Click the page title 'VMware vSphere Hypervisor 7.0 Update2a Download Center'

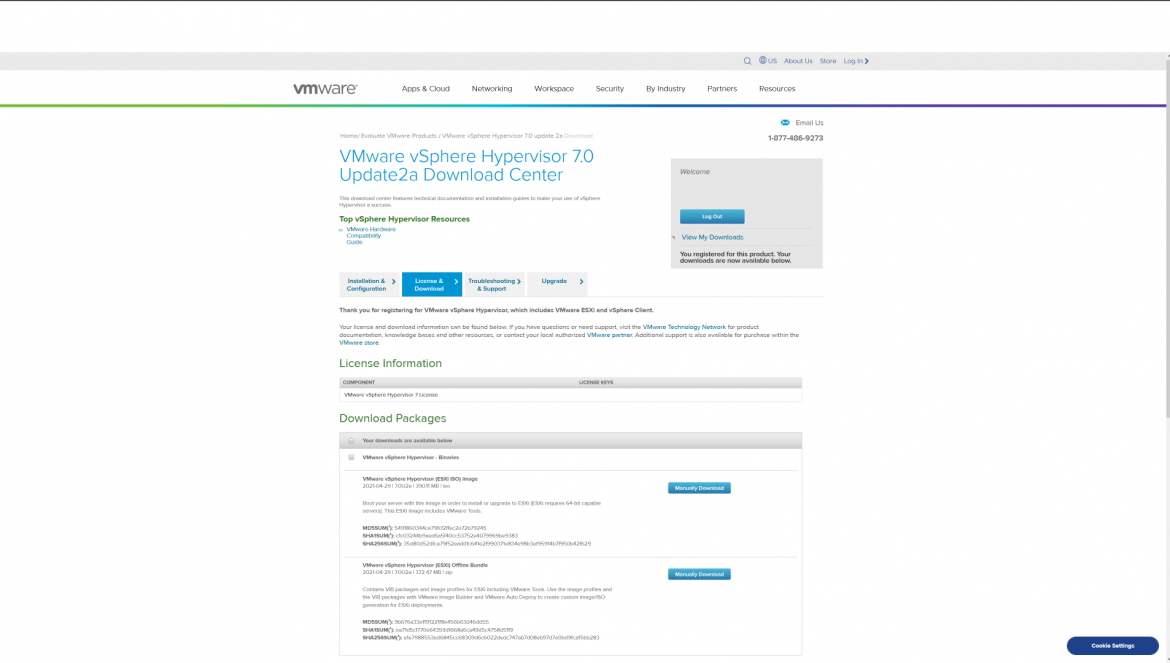[x=466, y=166]
